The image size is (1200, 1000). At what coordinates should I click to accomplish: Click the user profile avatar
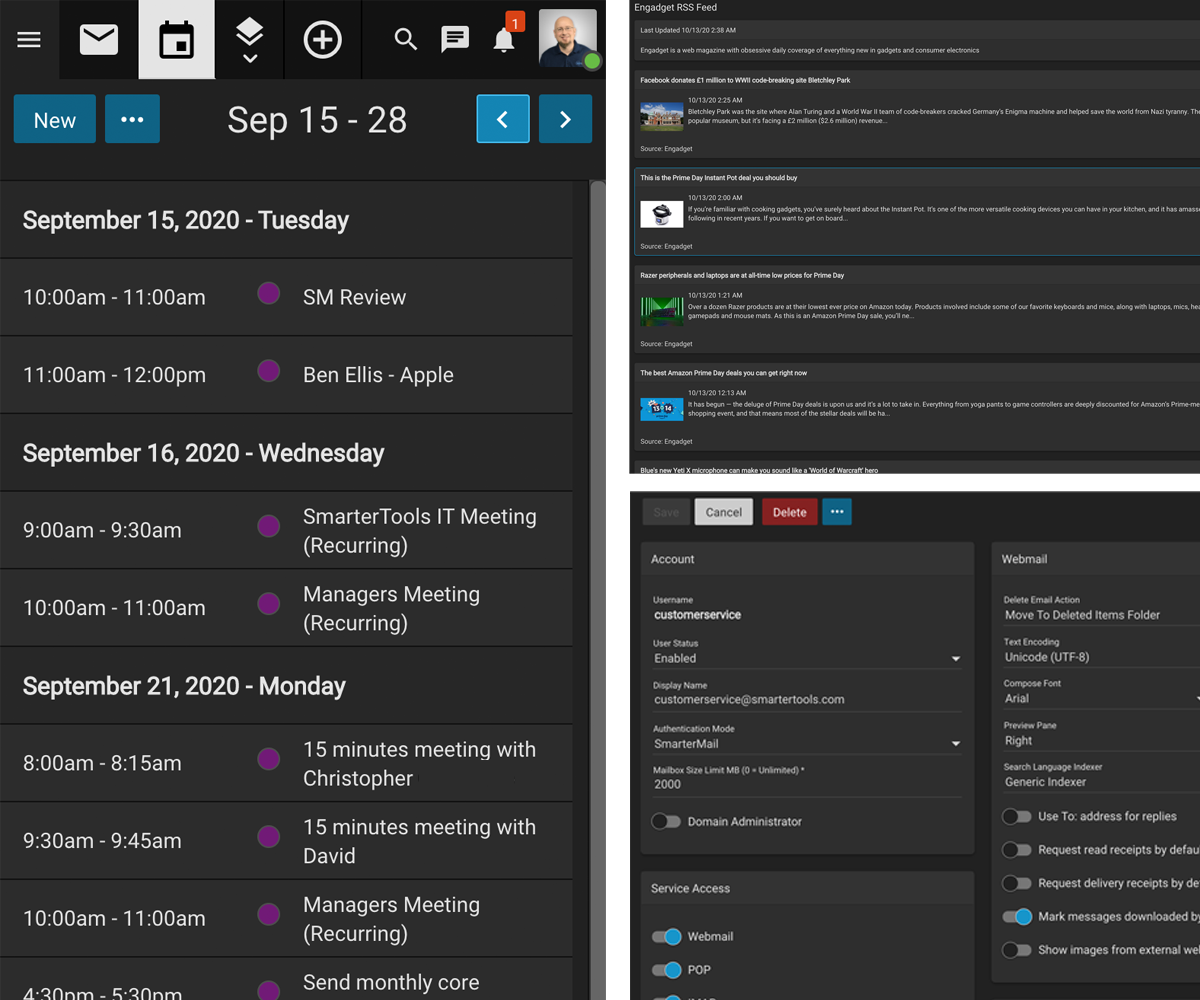(x=568, y=39)
